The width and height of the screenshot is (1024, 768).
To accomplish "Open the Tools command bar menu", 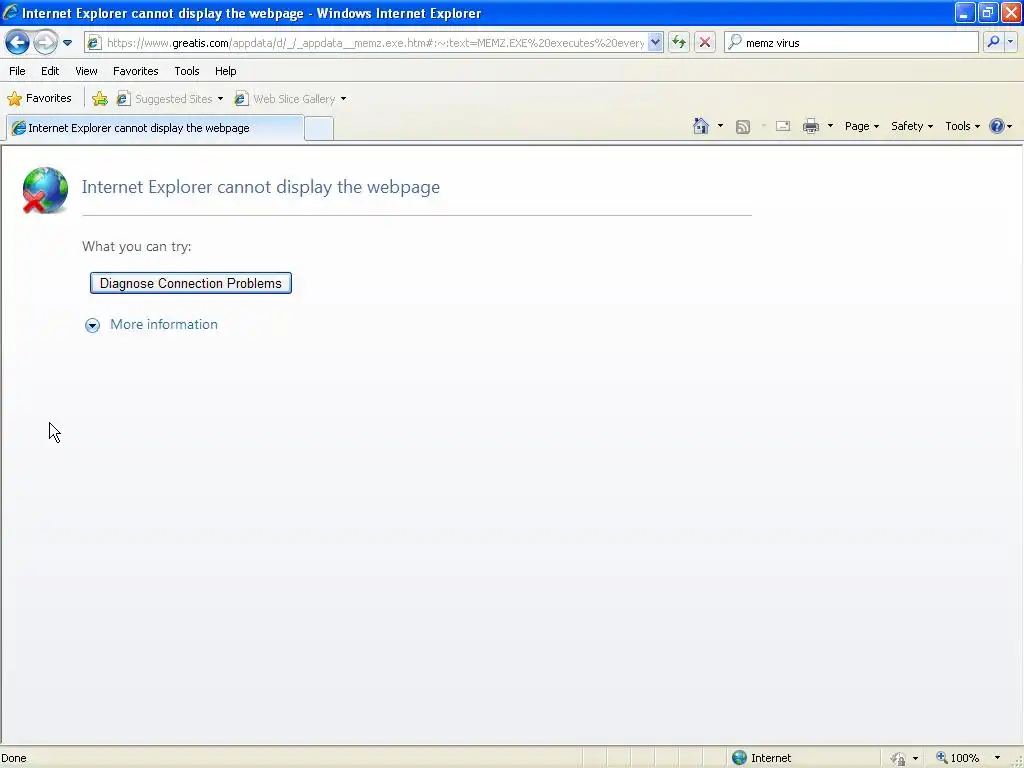I will point(963,126).
